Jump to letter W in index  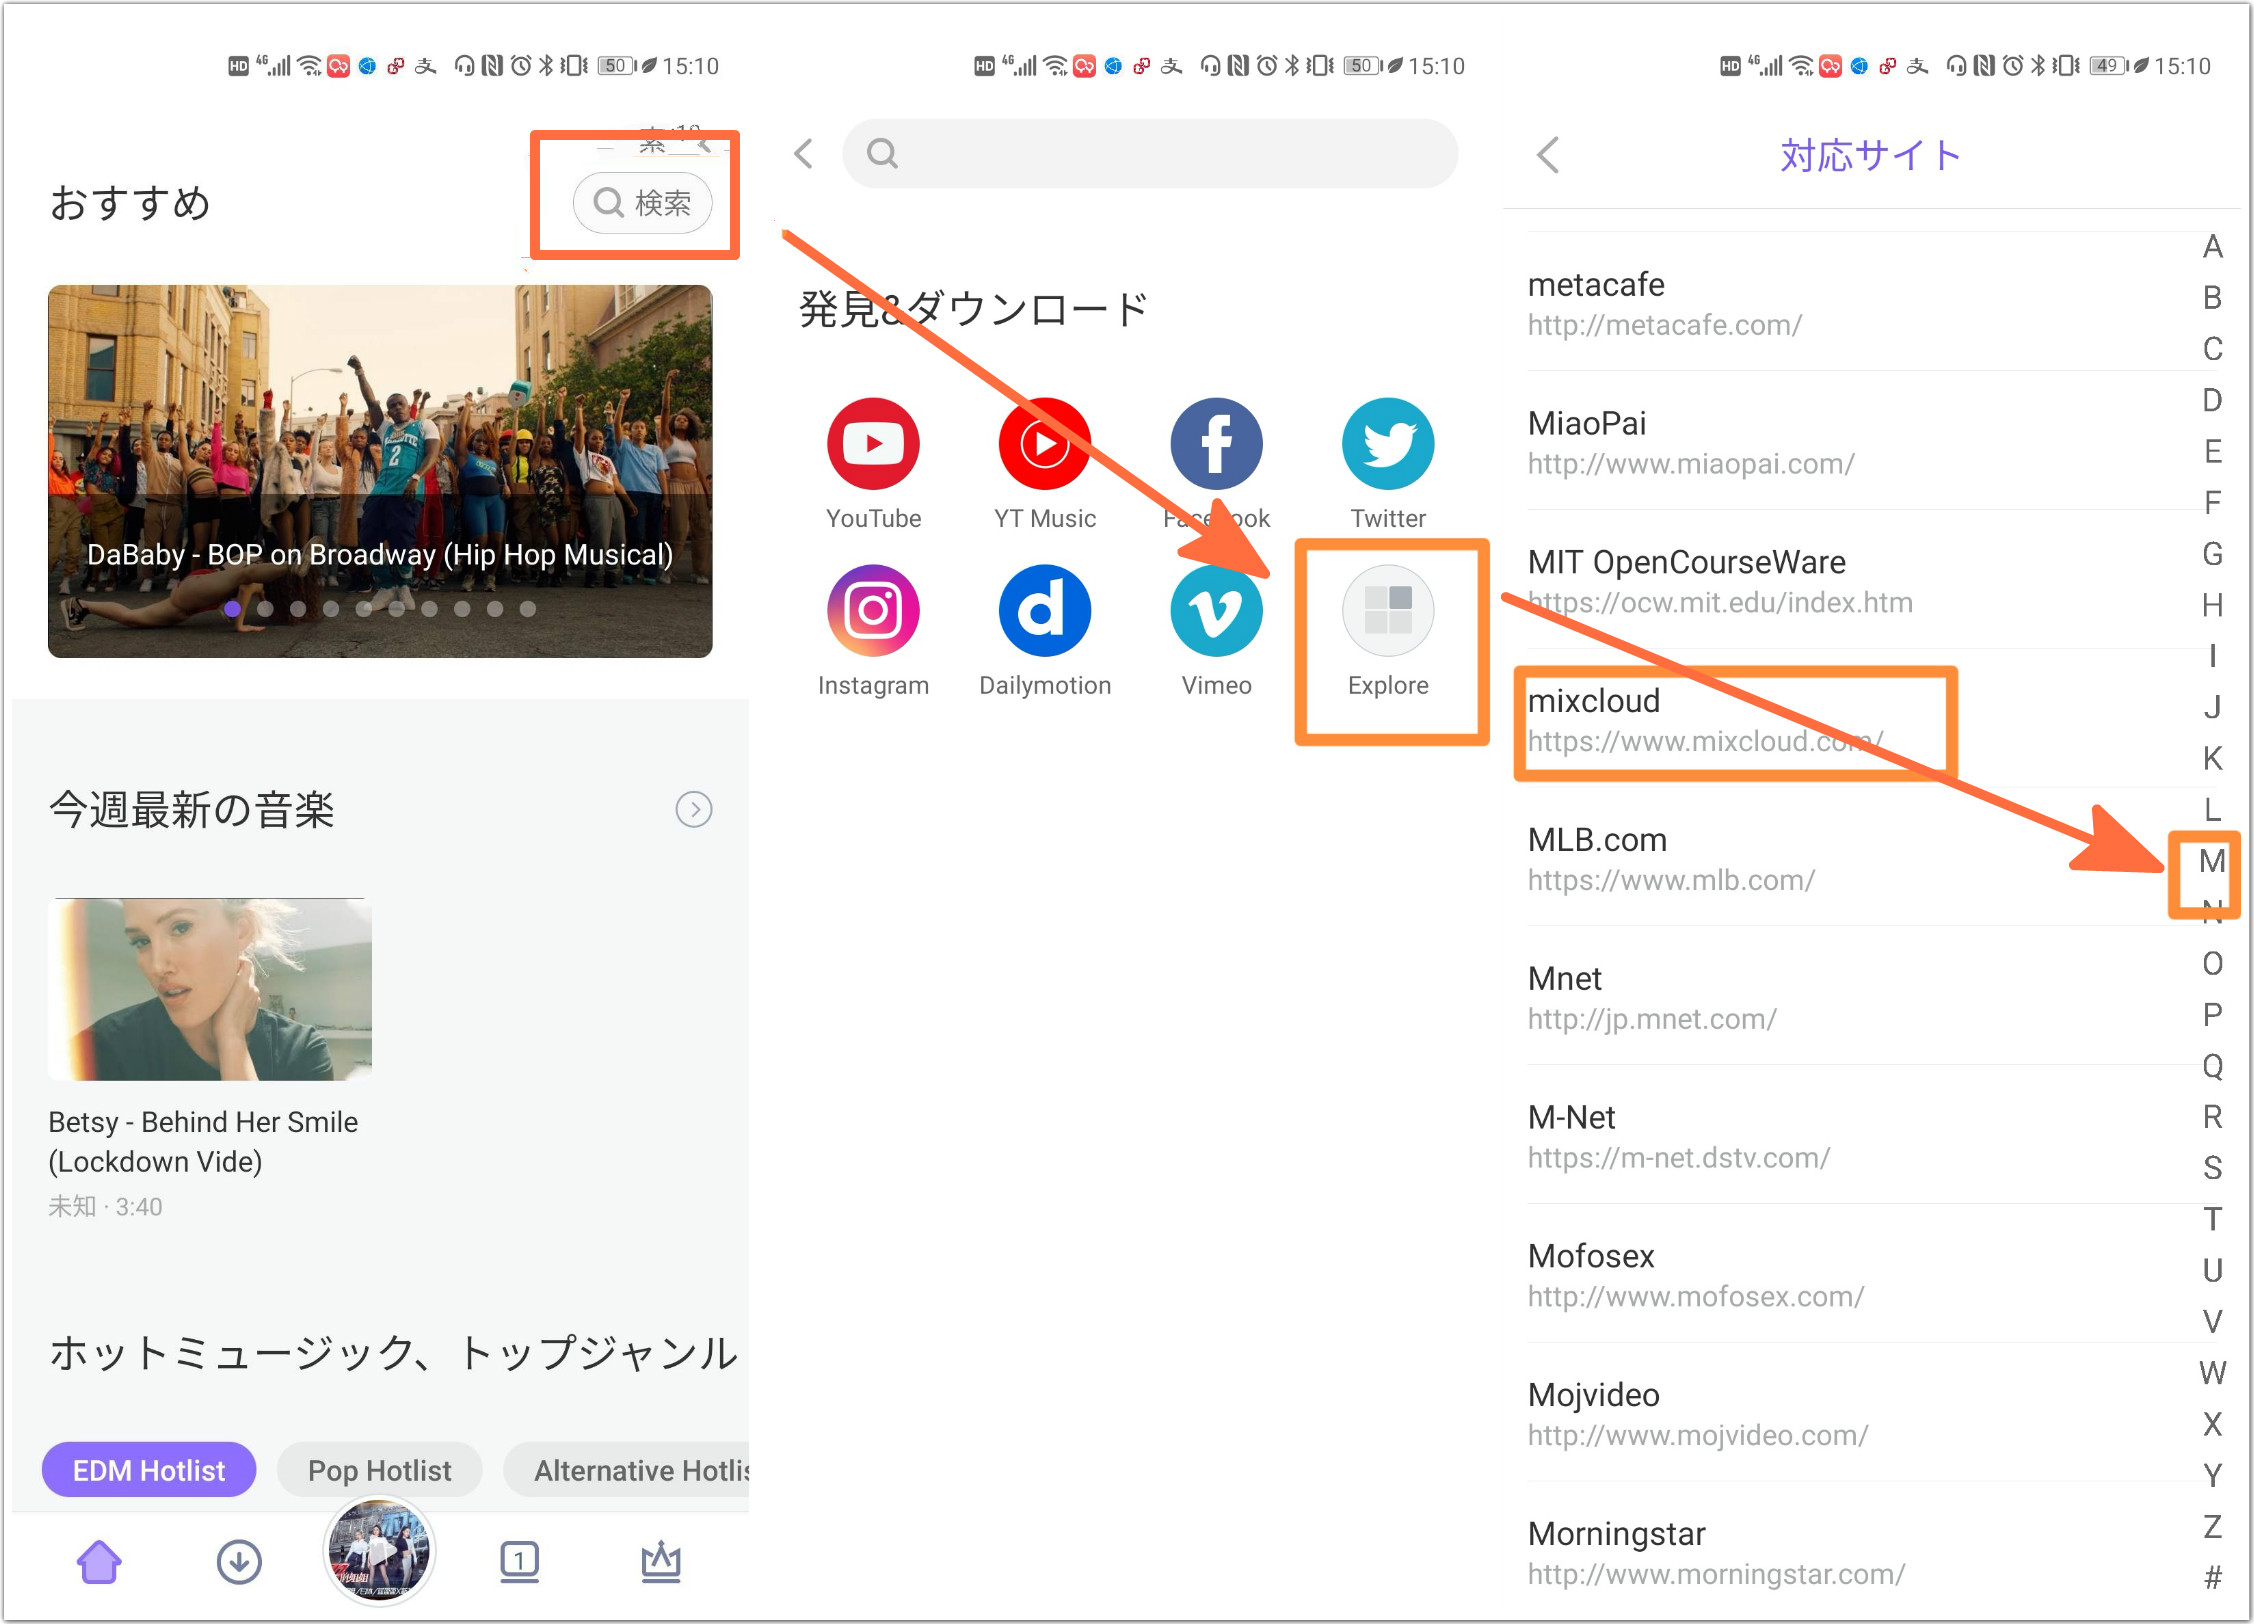[2212, 1372]
